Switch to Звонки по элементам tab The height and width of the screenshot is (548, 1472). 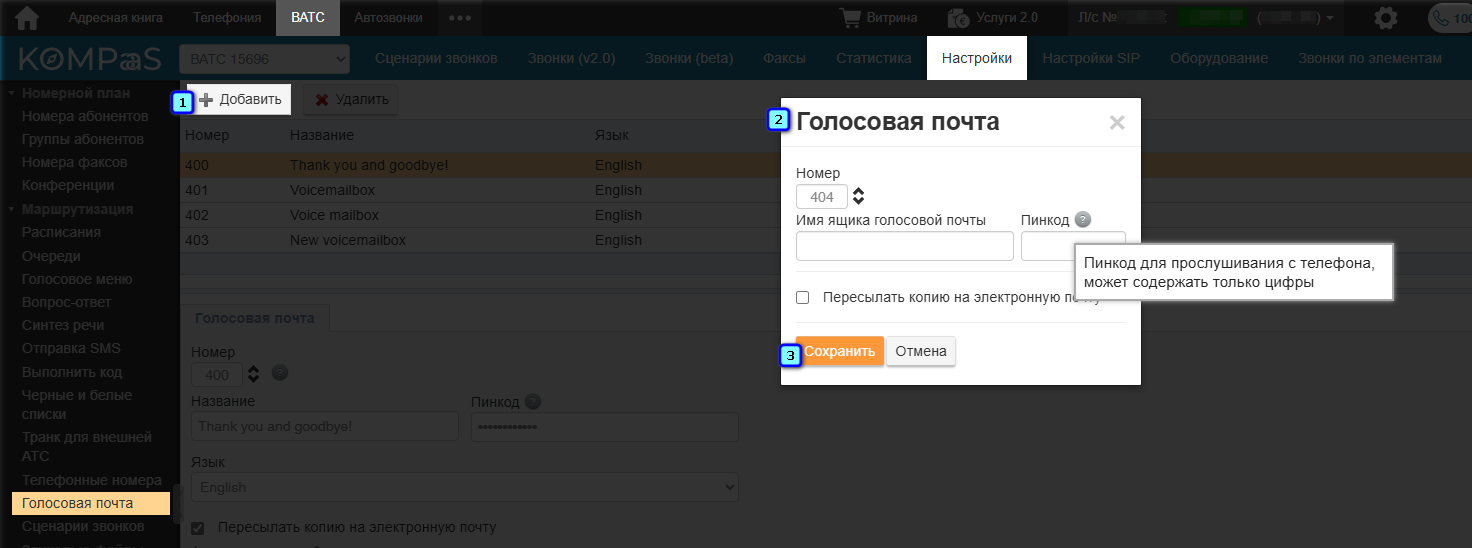click(x=1370, y=58)
